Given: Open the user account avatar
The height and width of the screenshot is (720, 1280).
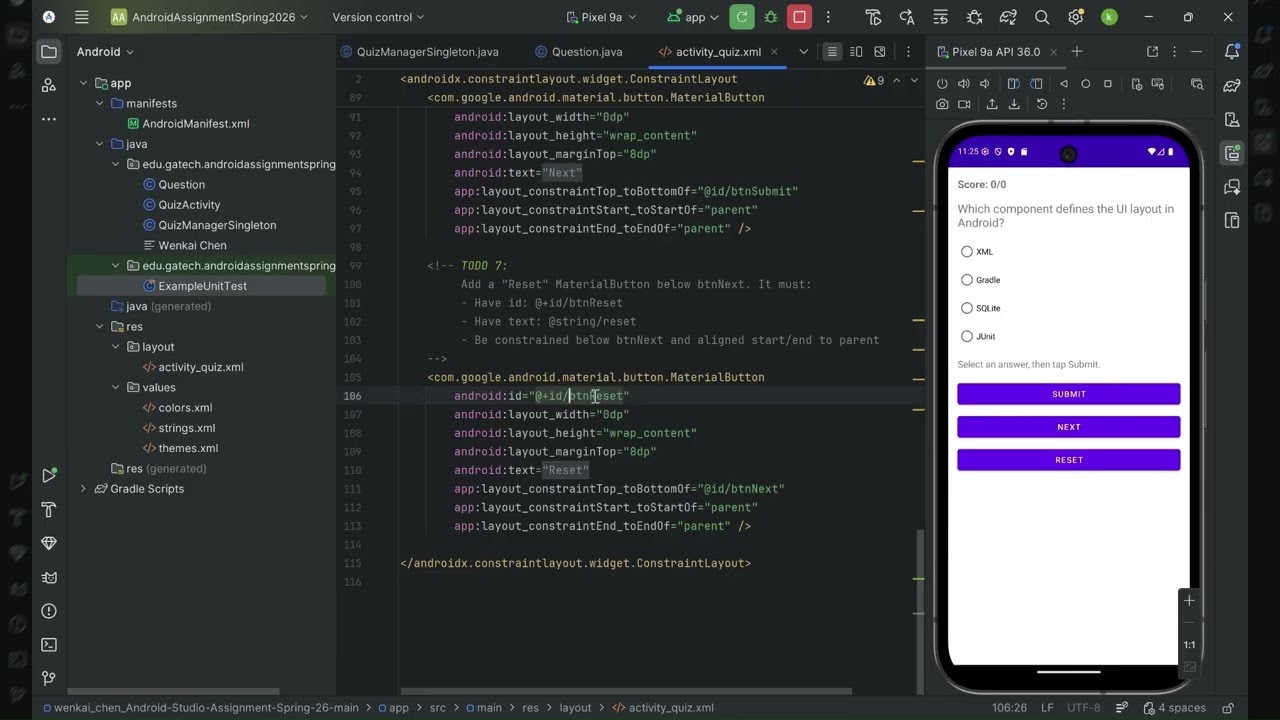Looking at the screenshot, I should click(1109, 17).
